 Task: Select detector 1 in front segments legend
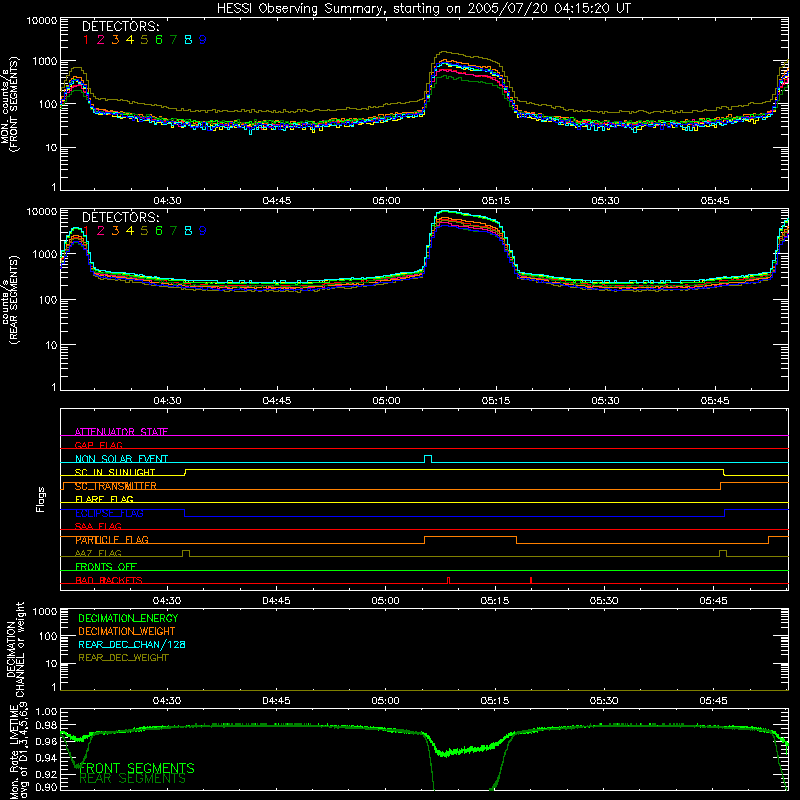(x=86, y=40)
